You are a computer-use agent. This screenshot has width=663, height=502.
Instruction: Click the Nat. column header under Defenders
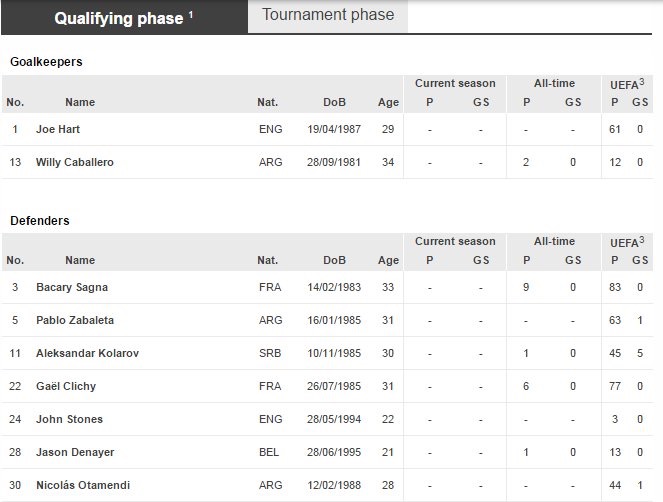click(267, 260)
